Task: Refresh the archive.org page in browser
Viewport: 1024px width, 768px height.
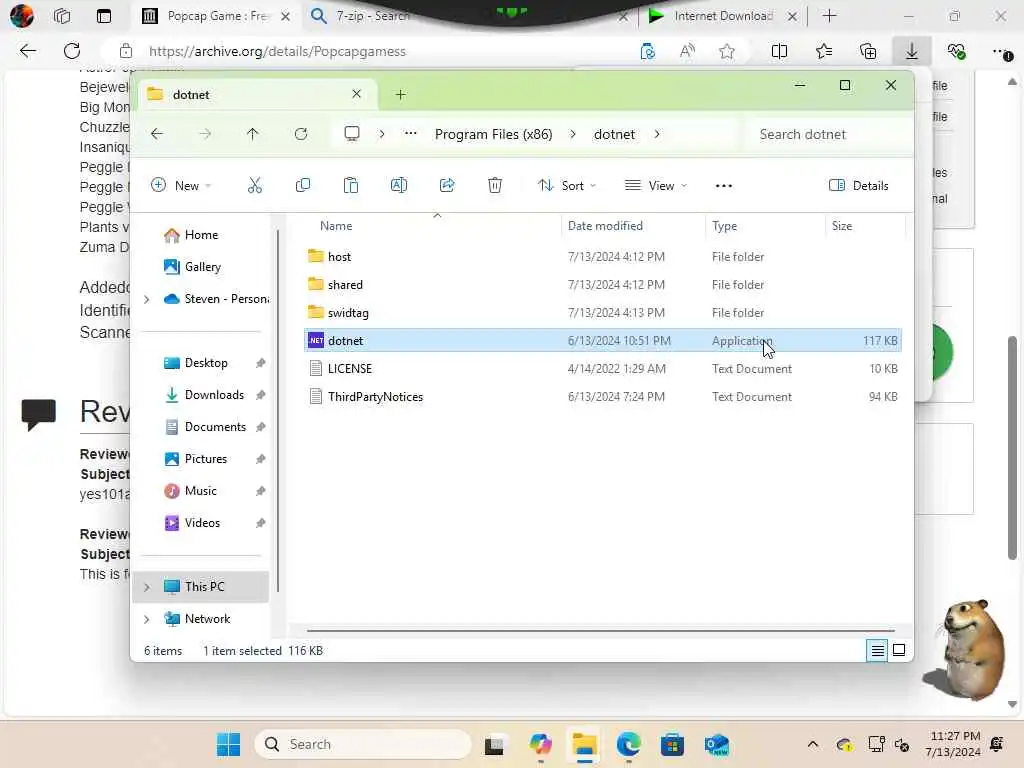Action: coord(72,51)
